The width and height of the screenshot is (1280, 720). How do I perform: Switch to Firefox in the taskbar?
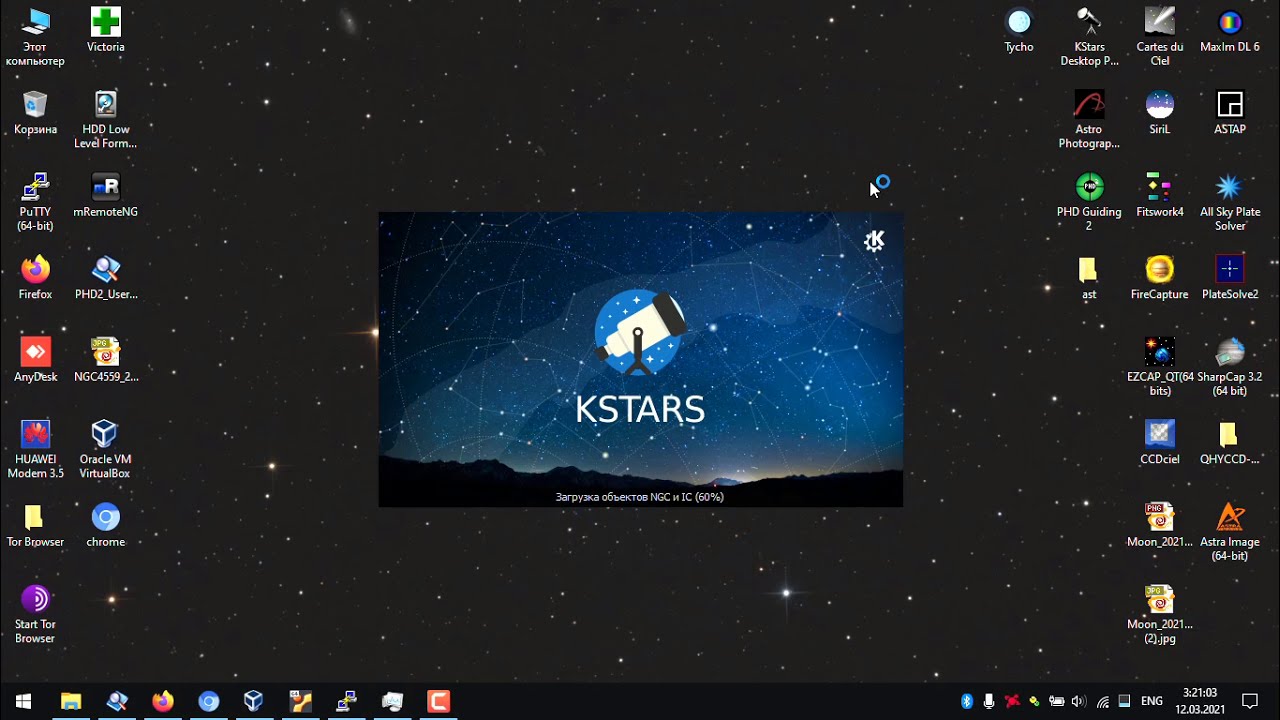pyautogui.click(x=162, y=701)
